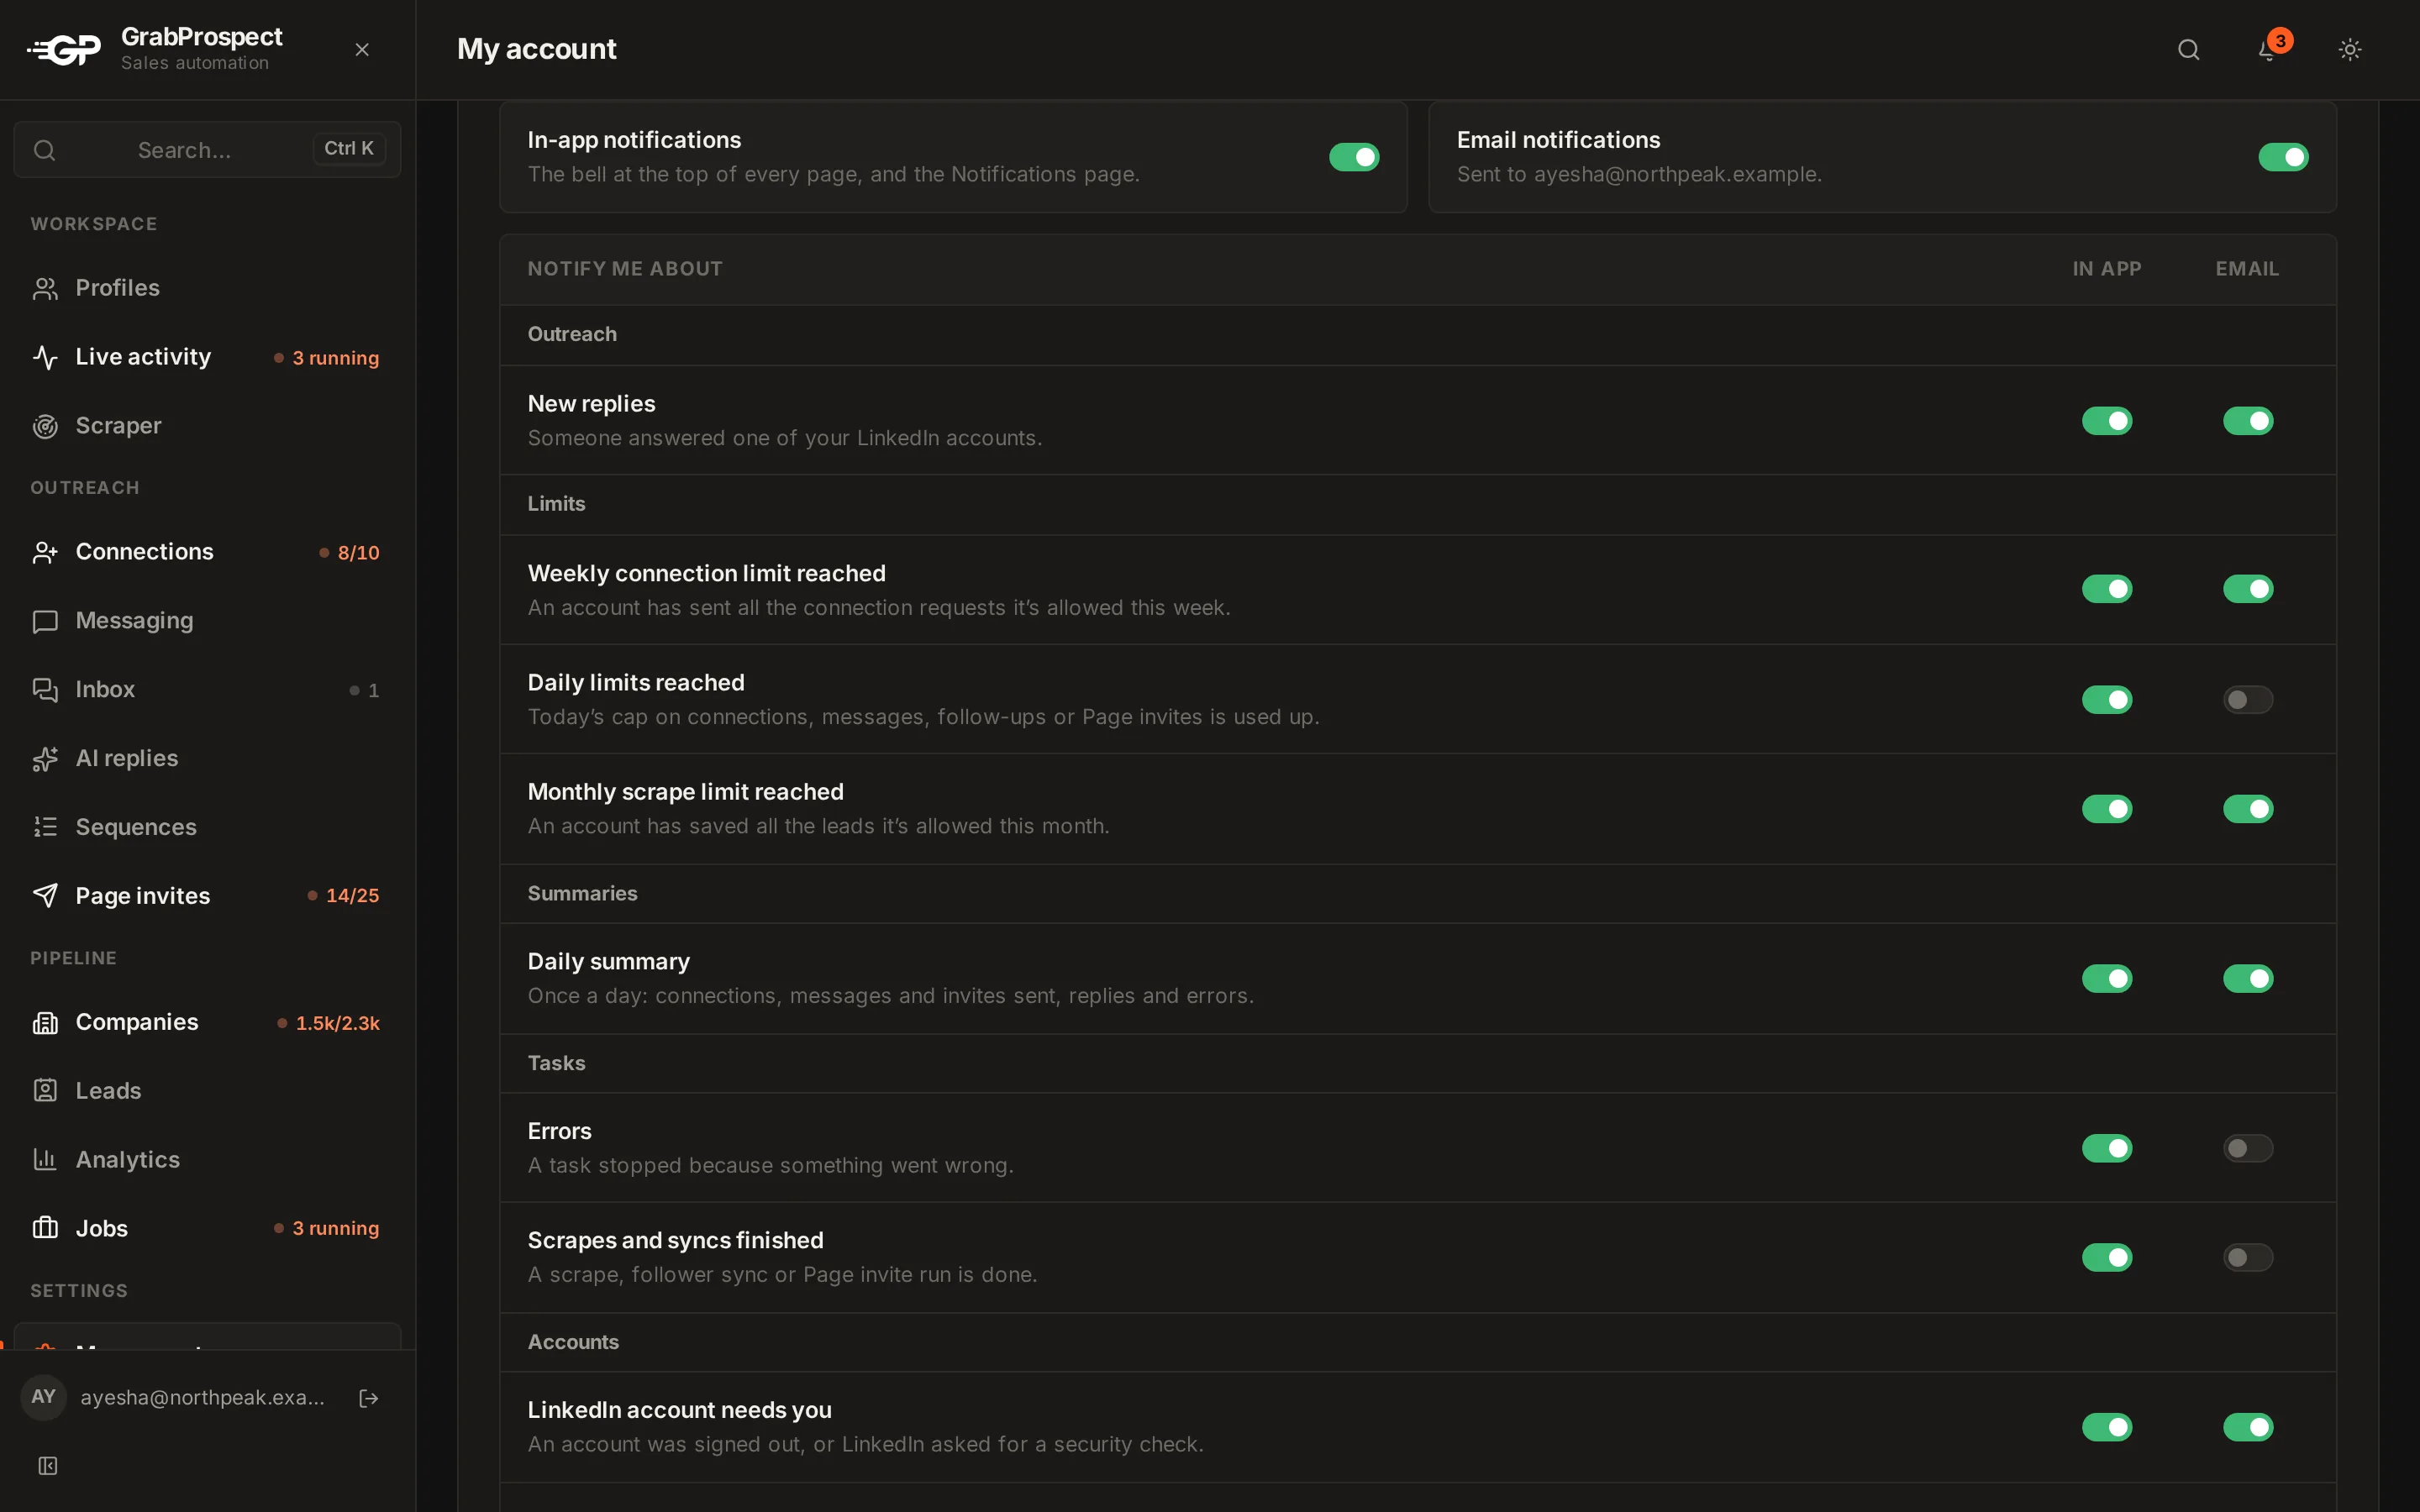
Task: Open notifications via the bell icon
Action: pyautogui.click(x=2268, y=49)
